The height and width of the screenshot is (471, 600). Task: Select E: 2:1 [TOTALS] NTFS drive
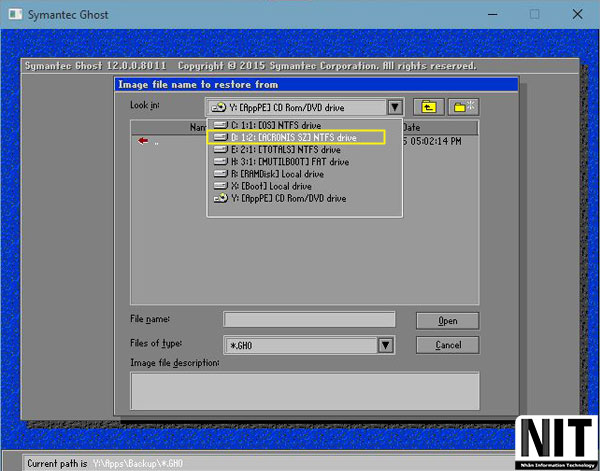(x=304, y=150)
